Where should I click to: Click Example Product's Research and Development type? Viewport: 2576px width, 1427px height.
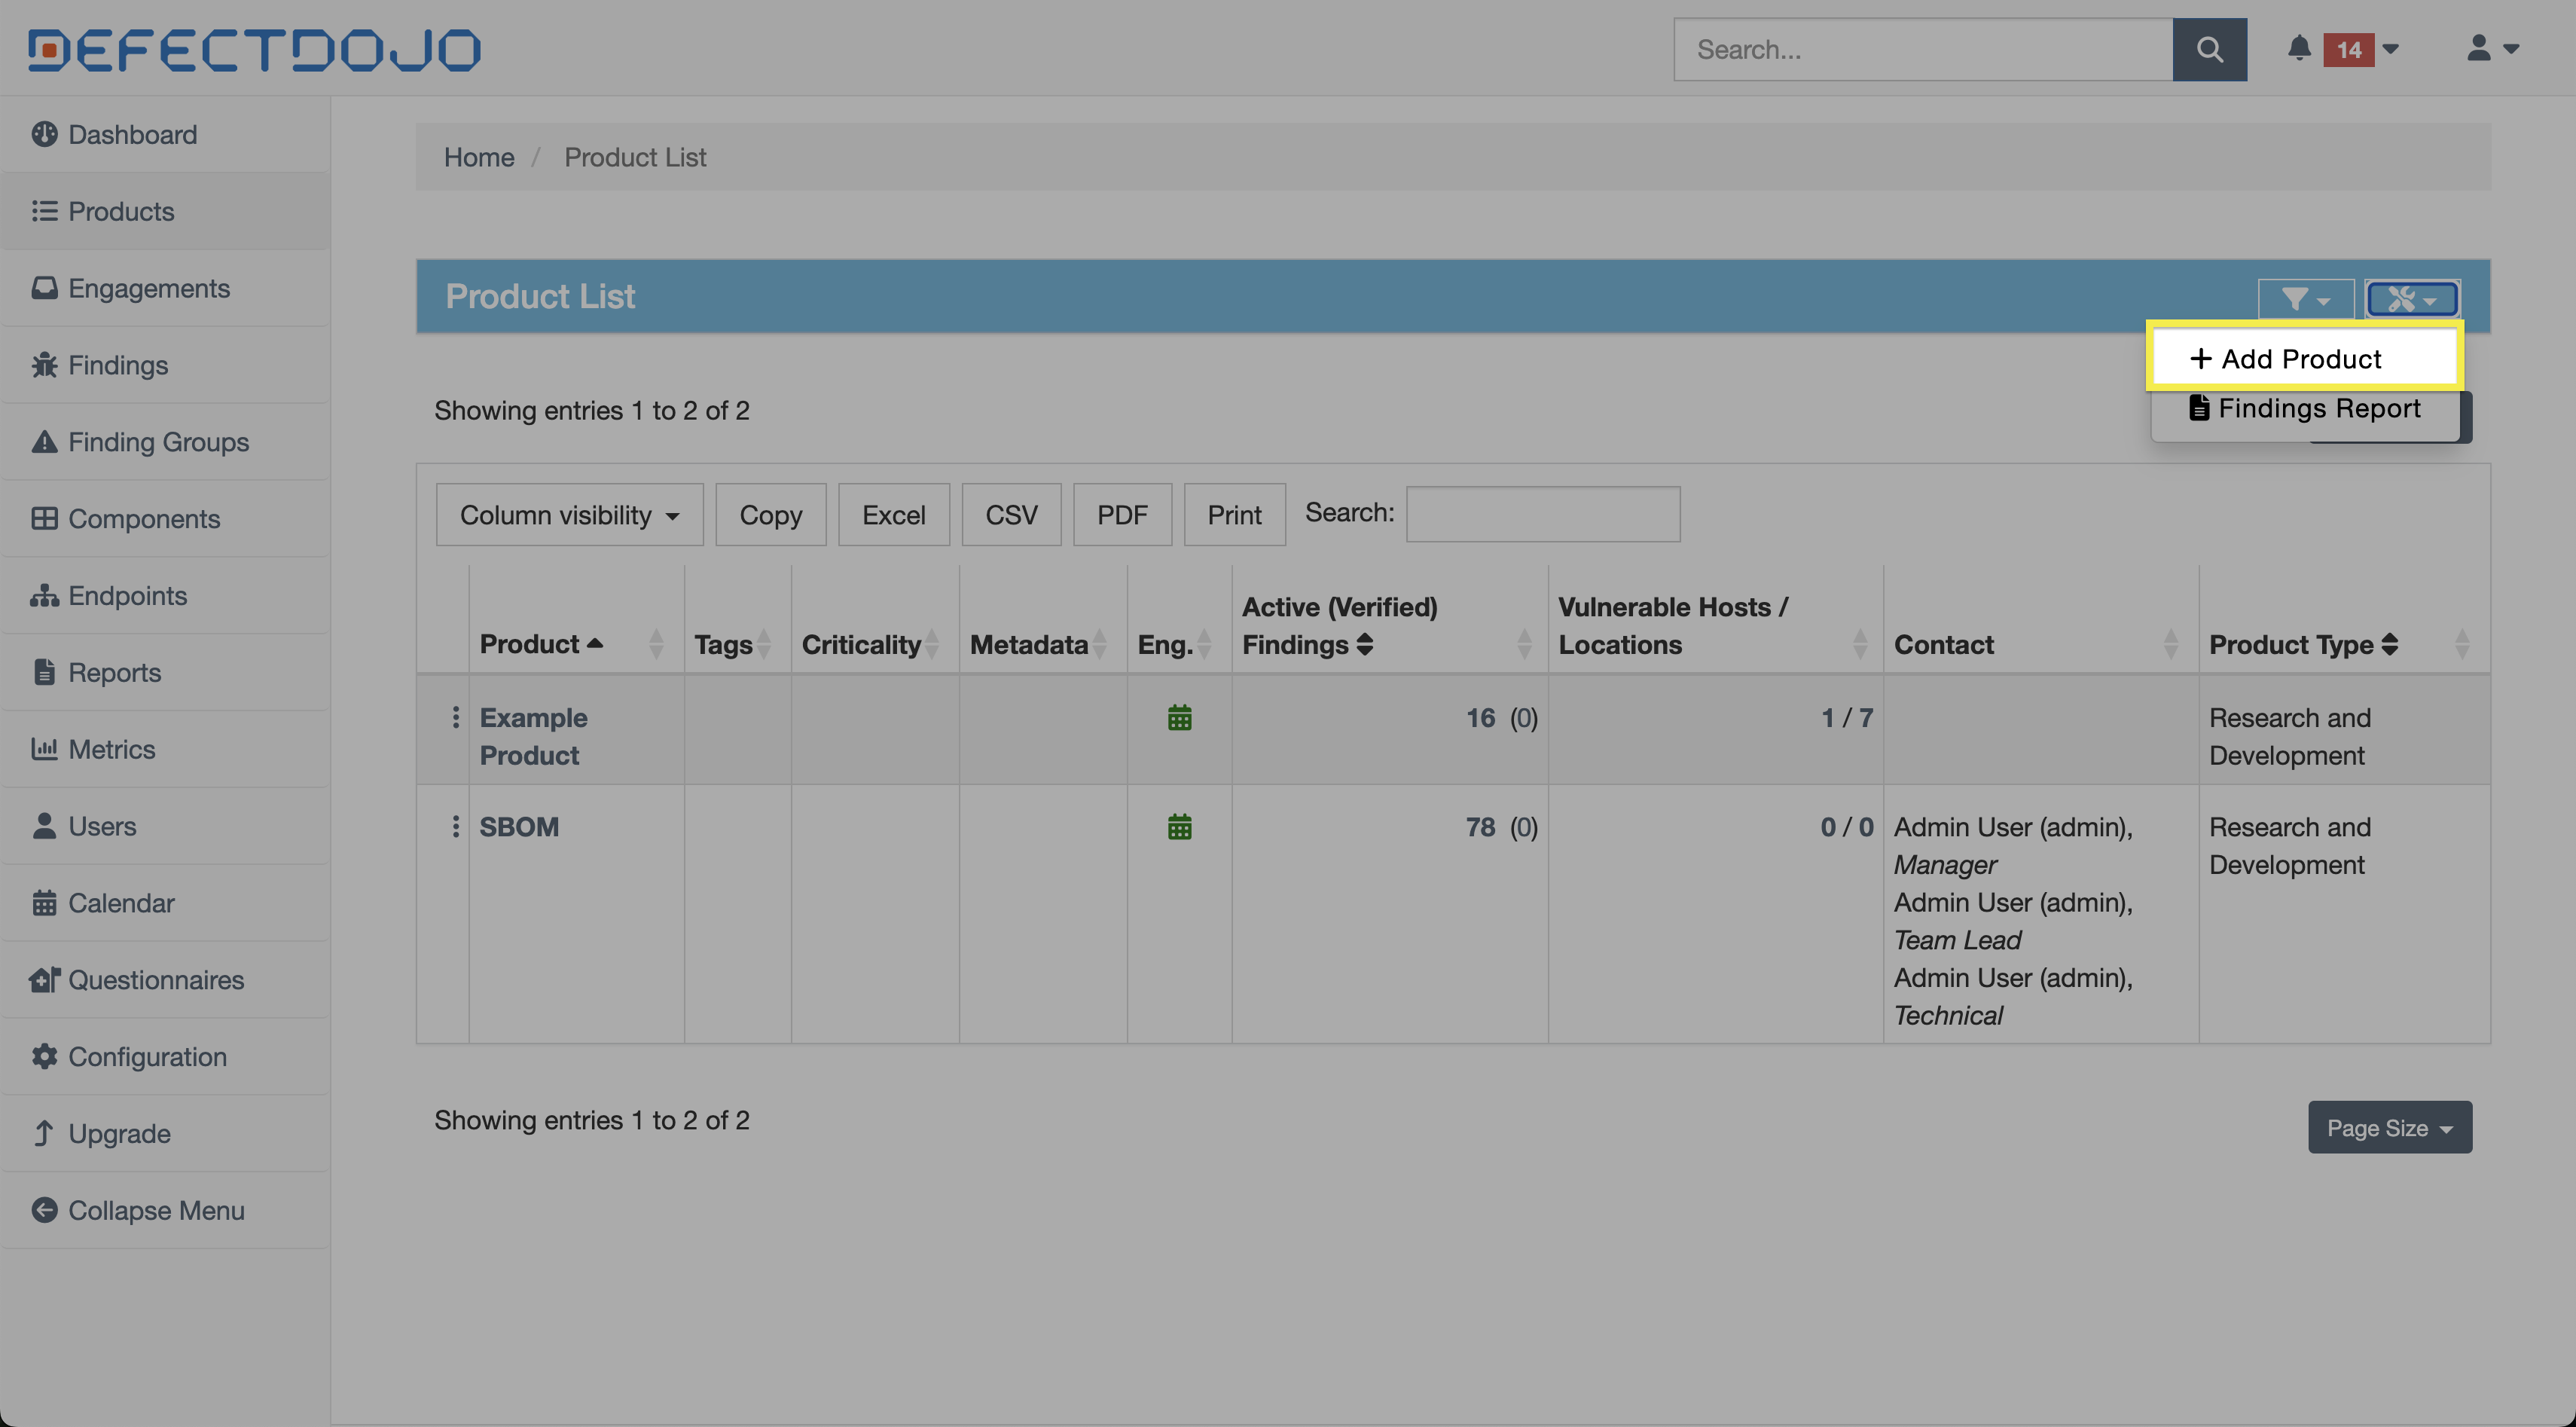pyautogui.click(x=2290, y=736)
